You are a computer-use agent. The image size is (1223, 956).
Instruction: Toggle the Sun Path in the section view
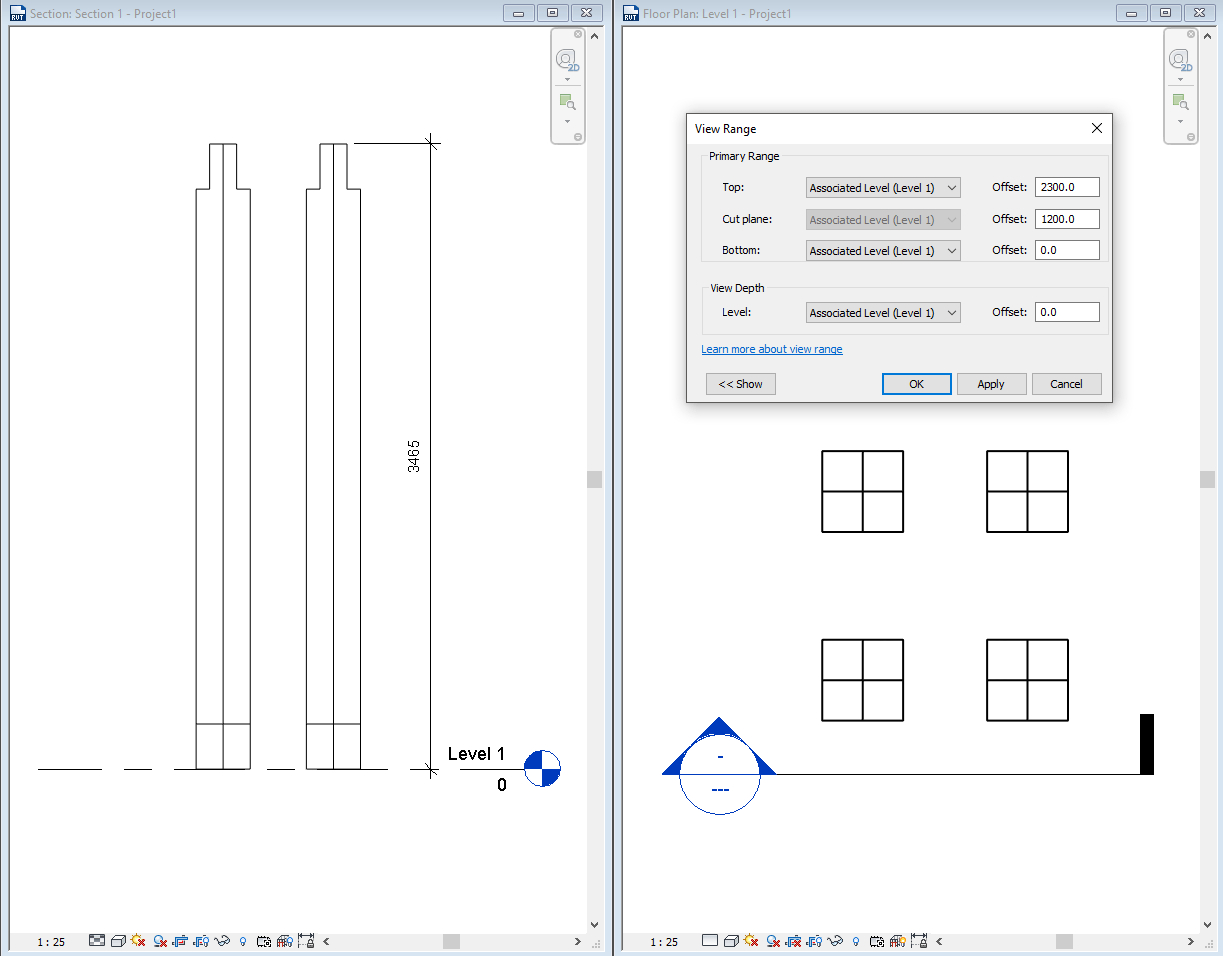(139, 941)
